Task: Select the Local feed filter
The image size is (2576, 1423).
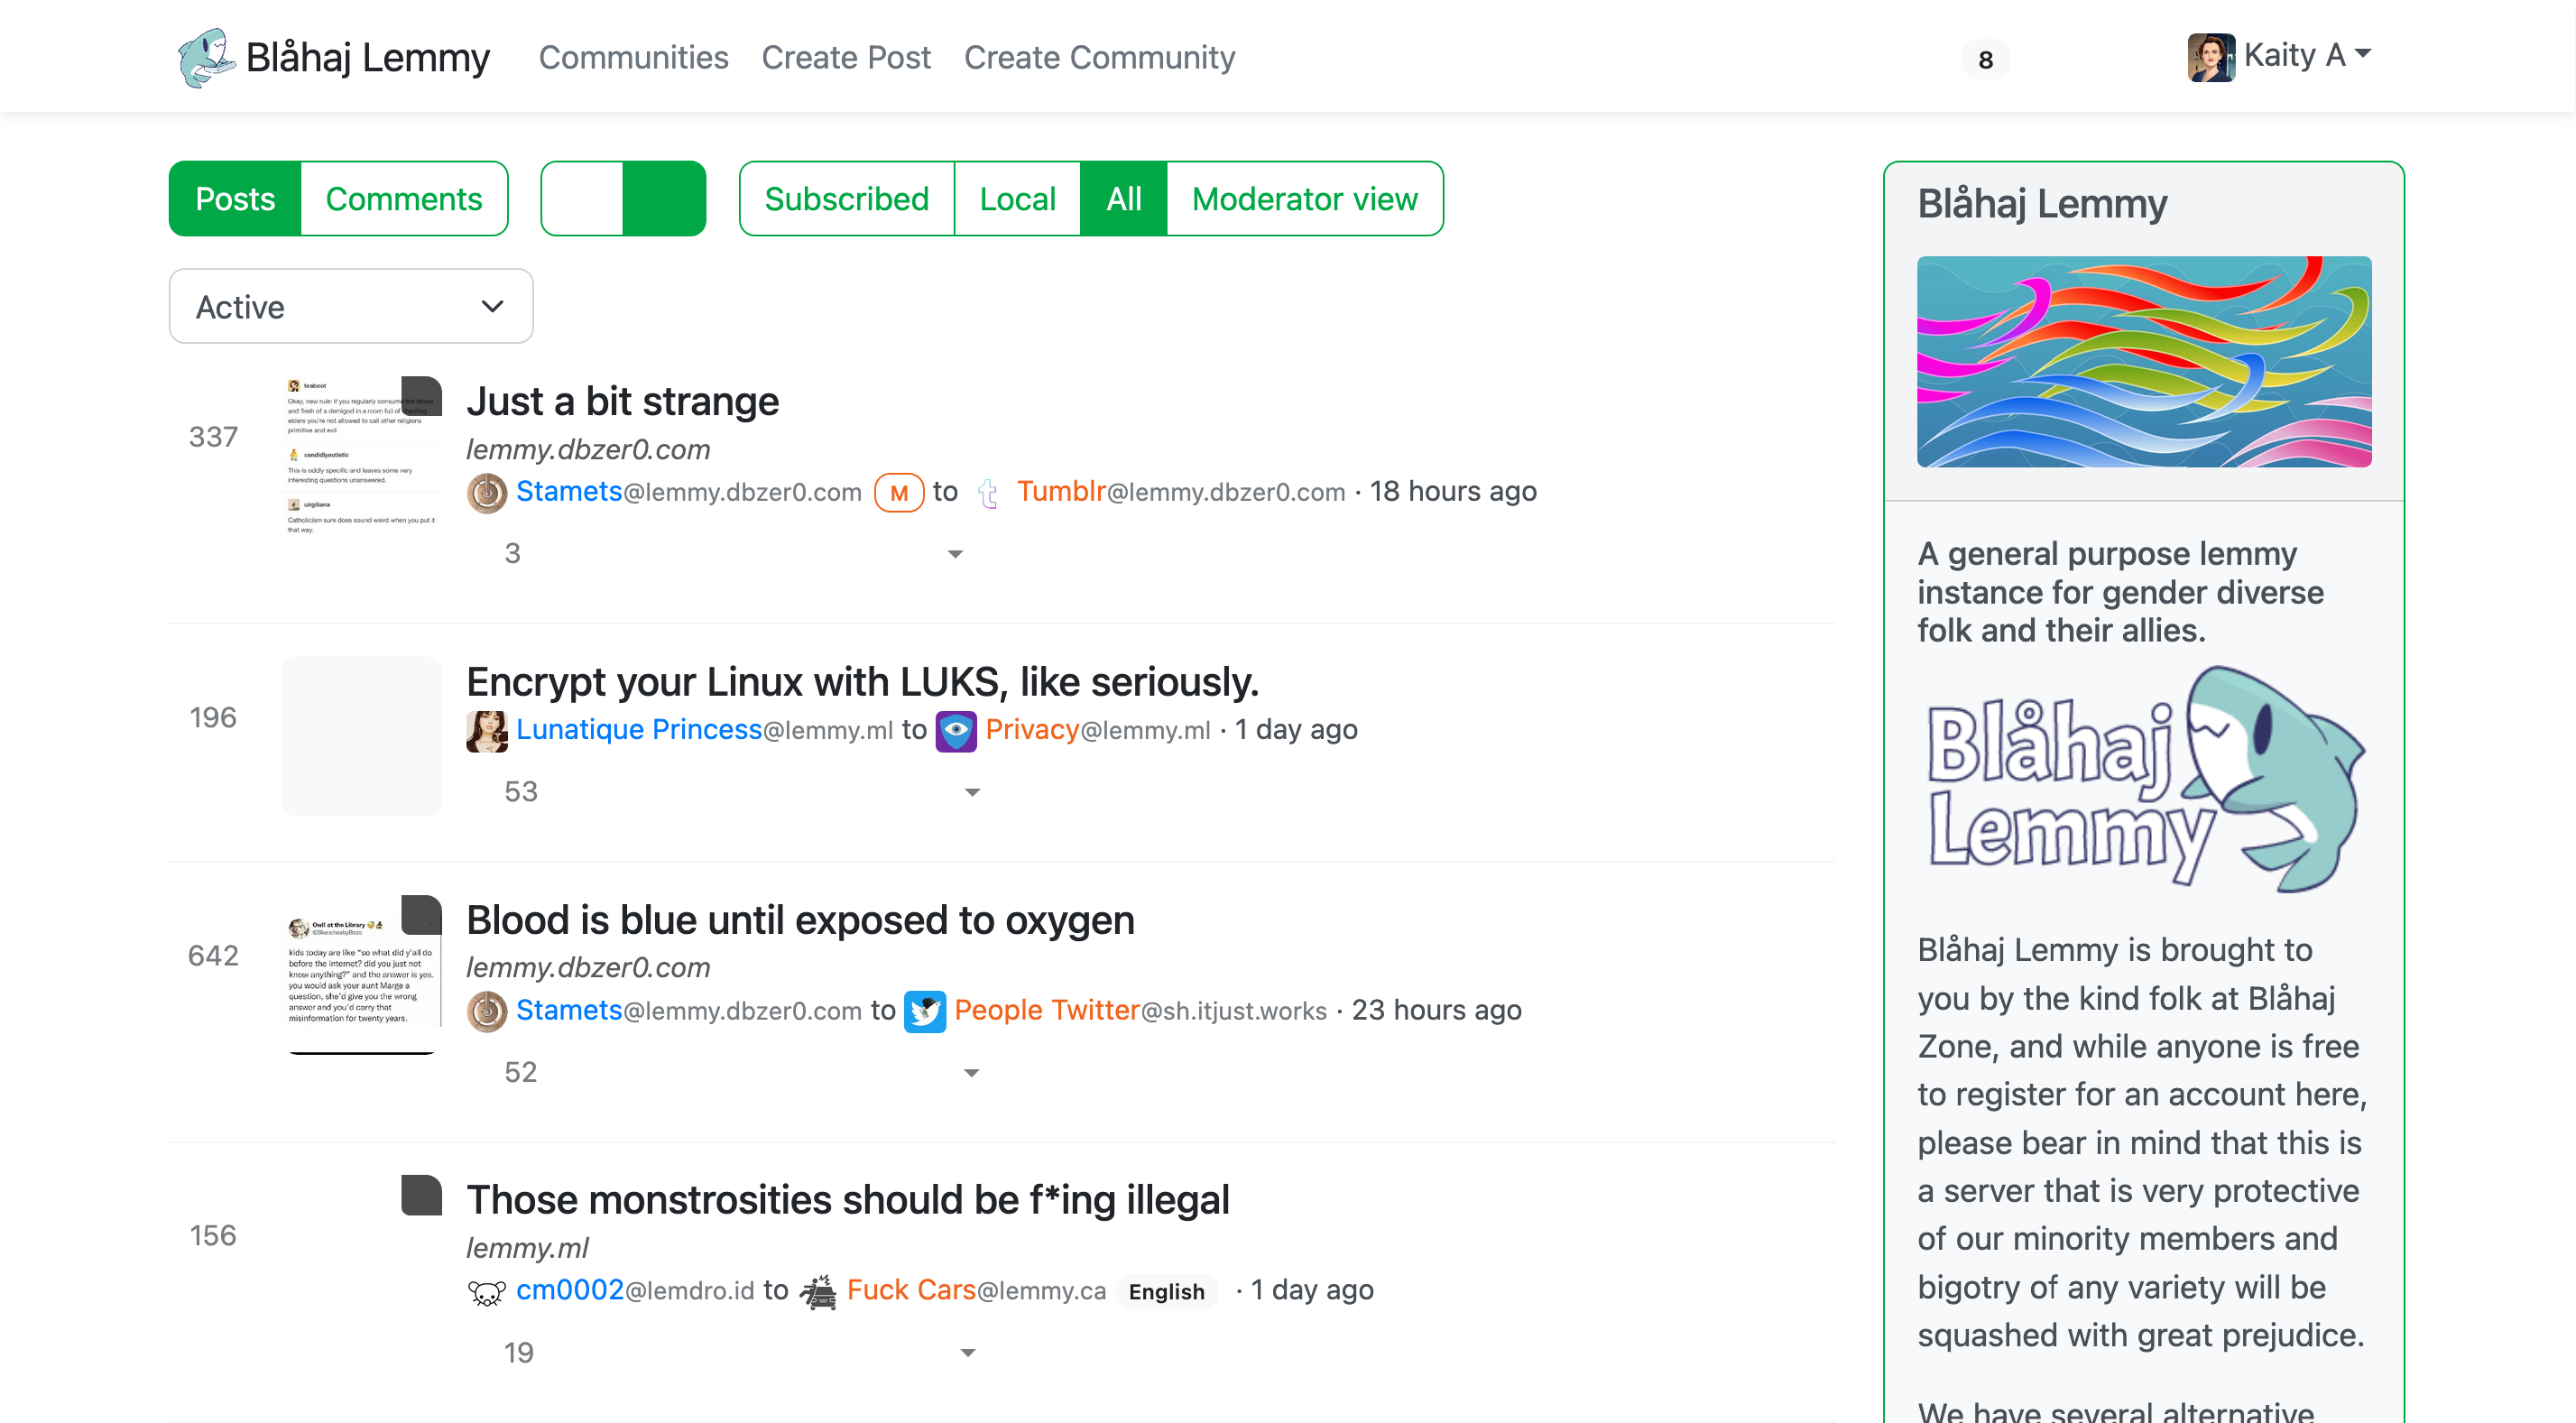Action: click(1017, 199)
